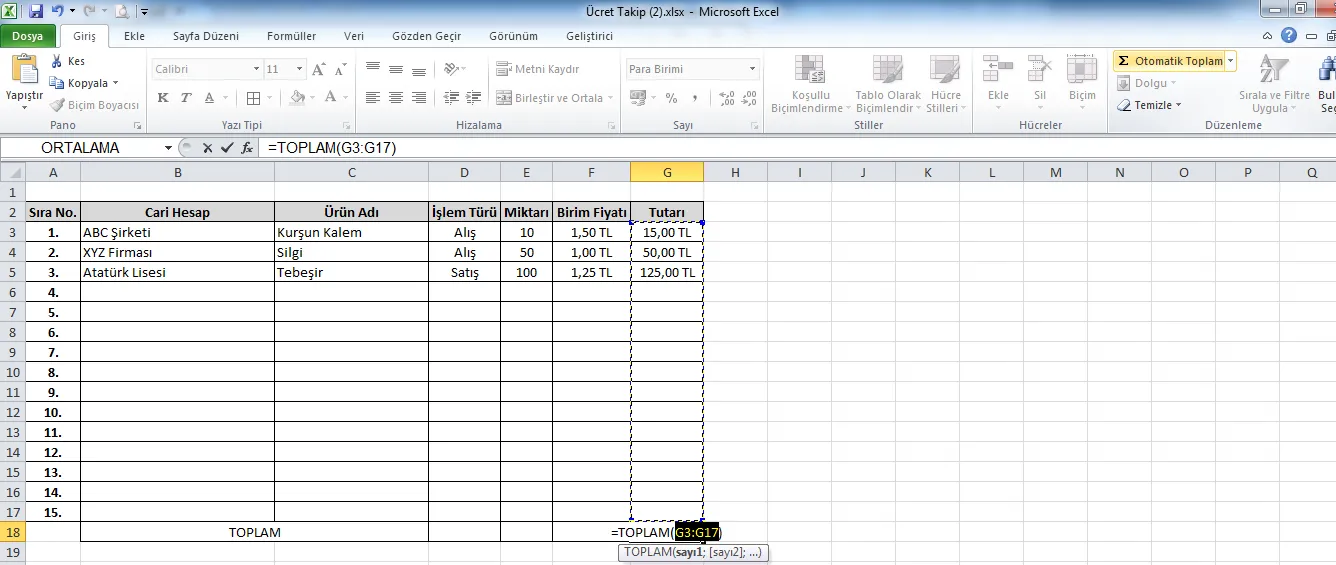This screenshot has width=1336, height=565.
Task: Switch to the Formüller ribbon tab
Action: [x=291, y=36]
